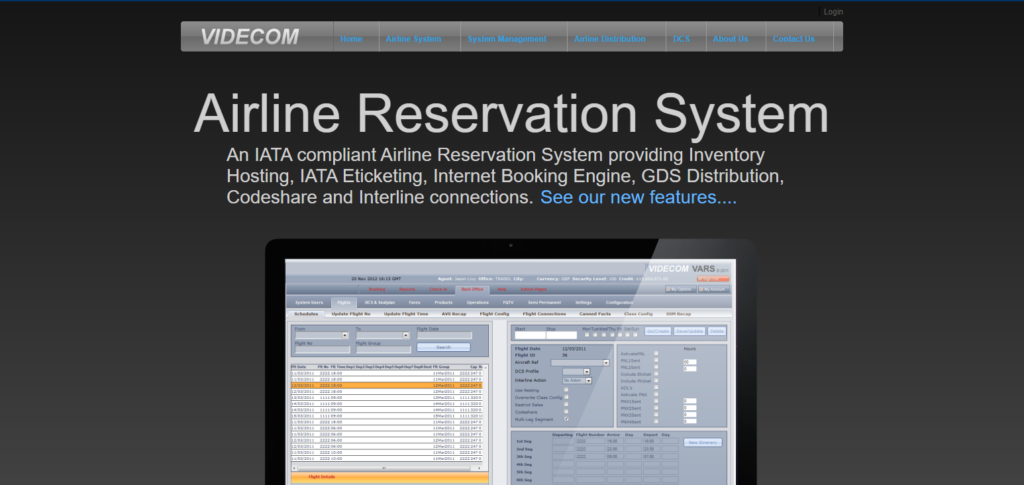Click the VIDECOM logo
The image size is (1024, 485).
[x=249, y=37]
